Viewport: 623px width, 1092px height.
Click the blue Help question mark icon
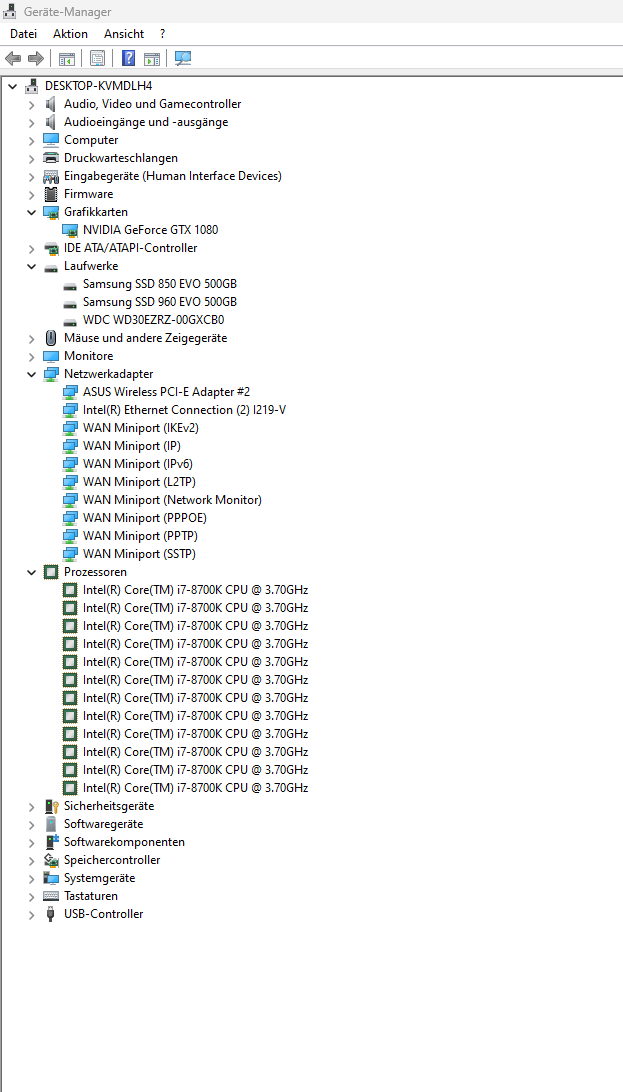[x=128, y=58]
